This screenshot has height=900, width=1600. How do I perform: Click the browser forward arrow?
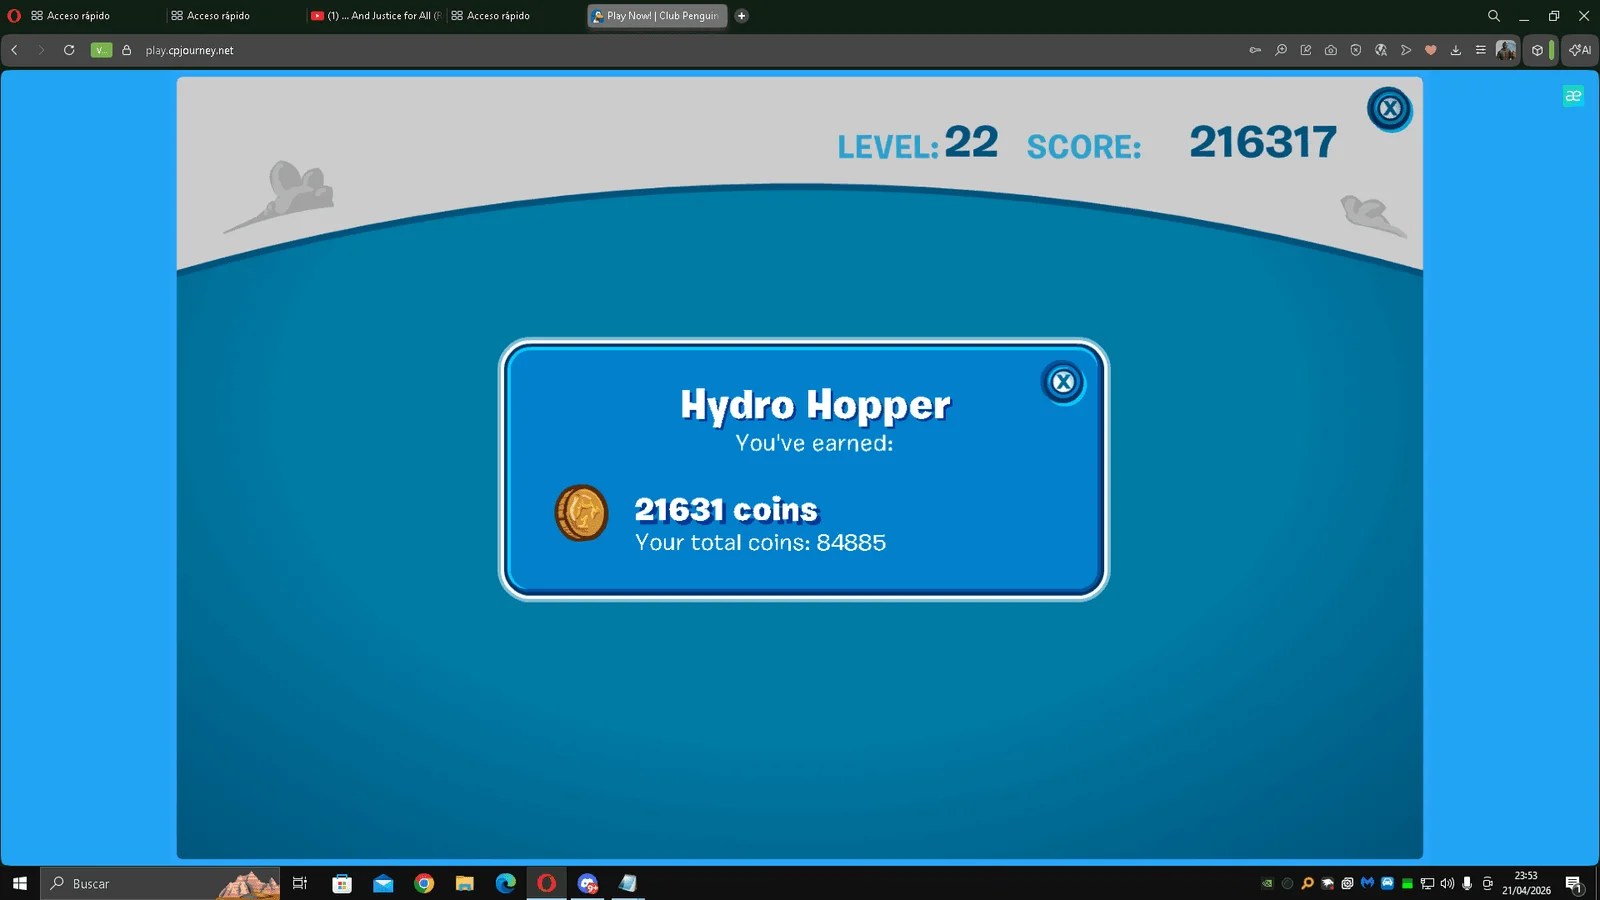tap(41, 50)
